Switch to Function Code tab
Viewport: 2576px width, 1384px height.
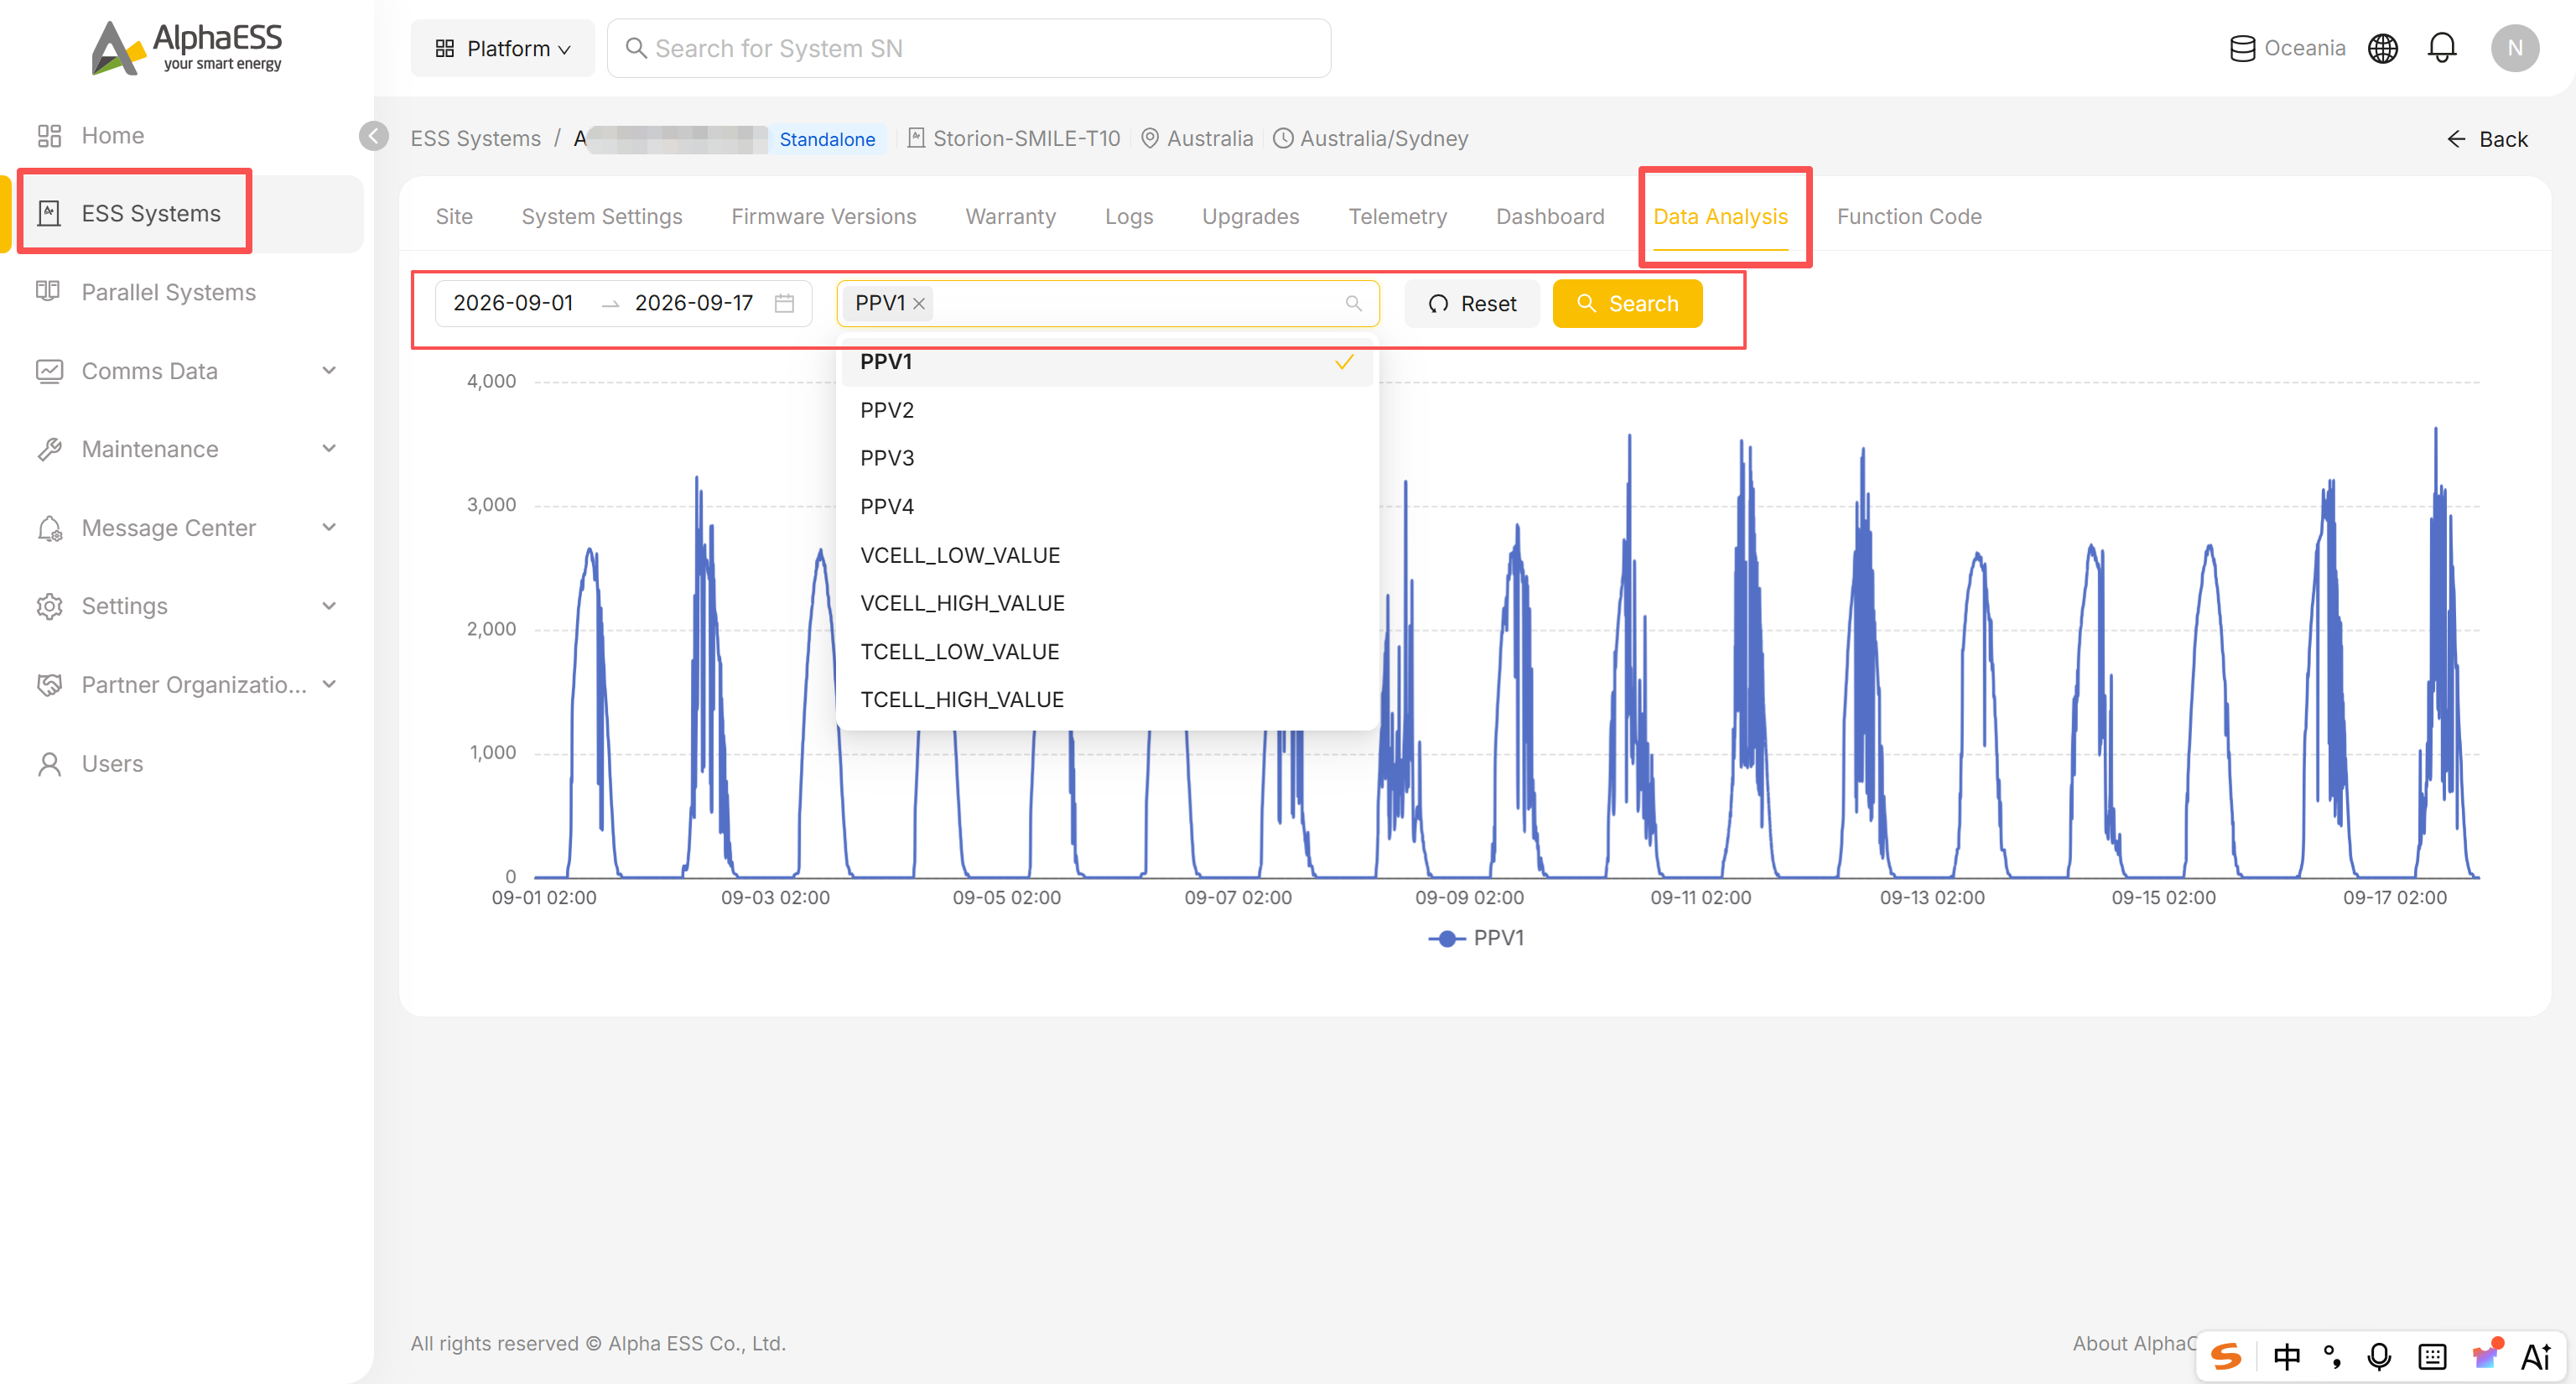pos(1909,217)
